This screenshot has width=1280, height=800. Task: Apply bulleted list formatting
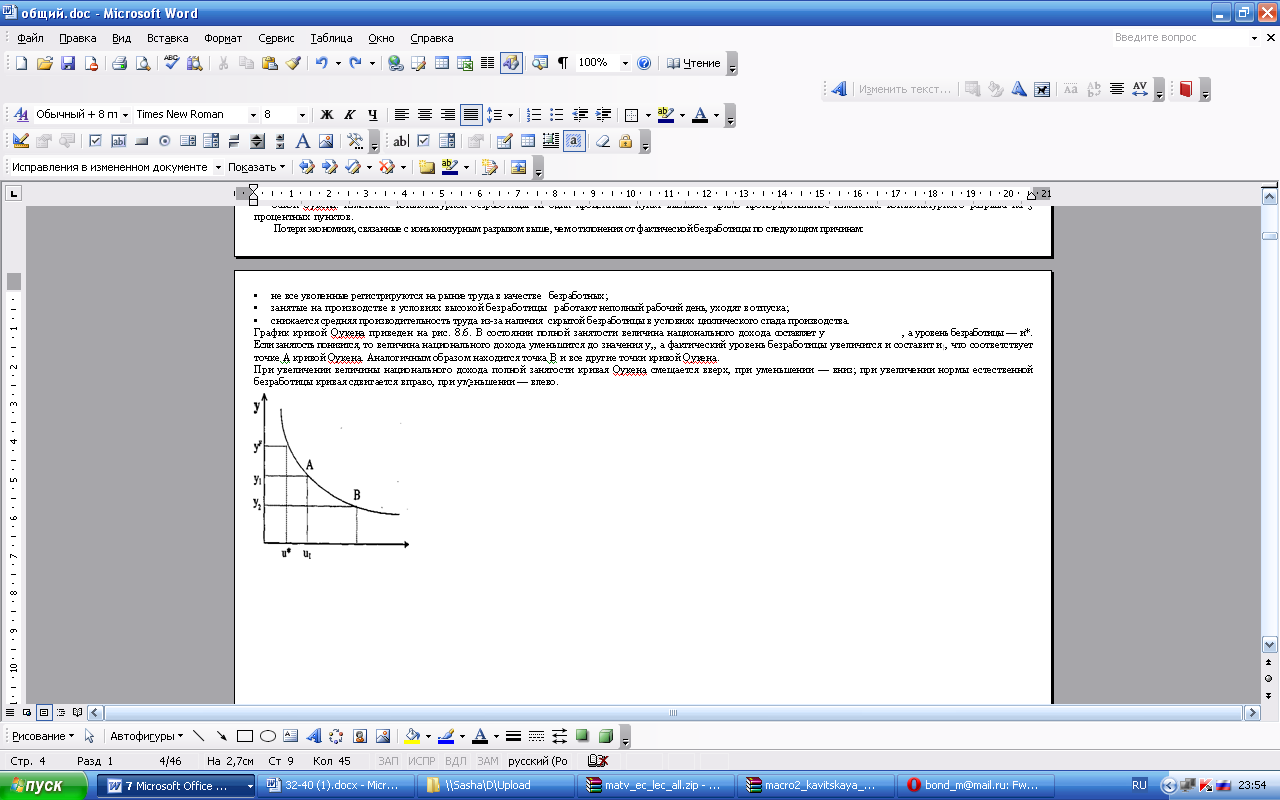point(557,115)
